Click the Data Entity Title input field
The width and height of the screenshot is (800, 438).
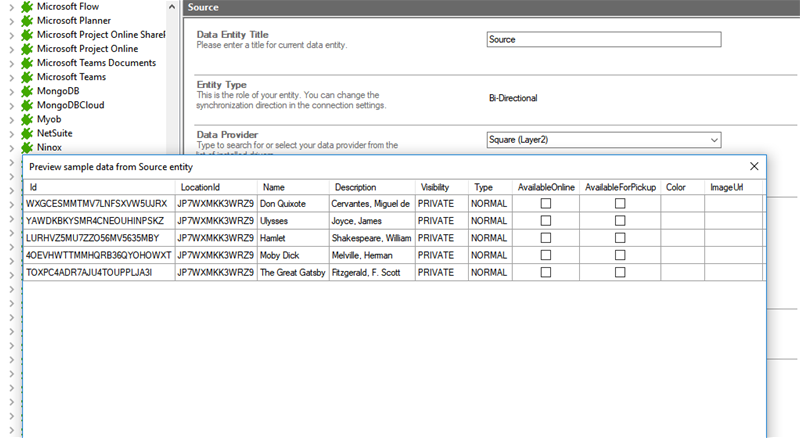tap(602, 40)
